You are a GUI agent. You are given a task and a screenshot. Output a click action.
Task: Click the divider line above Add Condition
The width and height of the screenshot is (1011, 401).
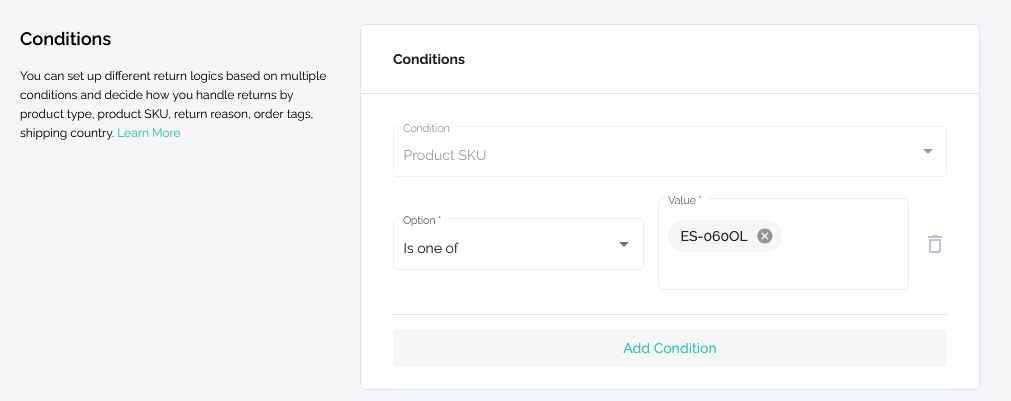click(669, 315)
